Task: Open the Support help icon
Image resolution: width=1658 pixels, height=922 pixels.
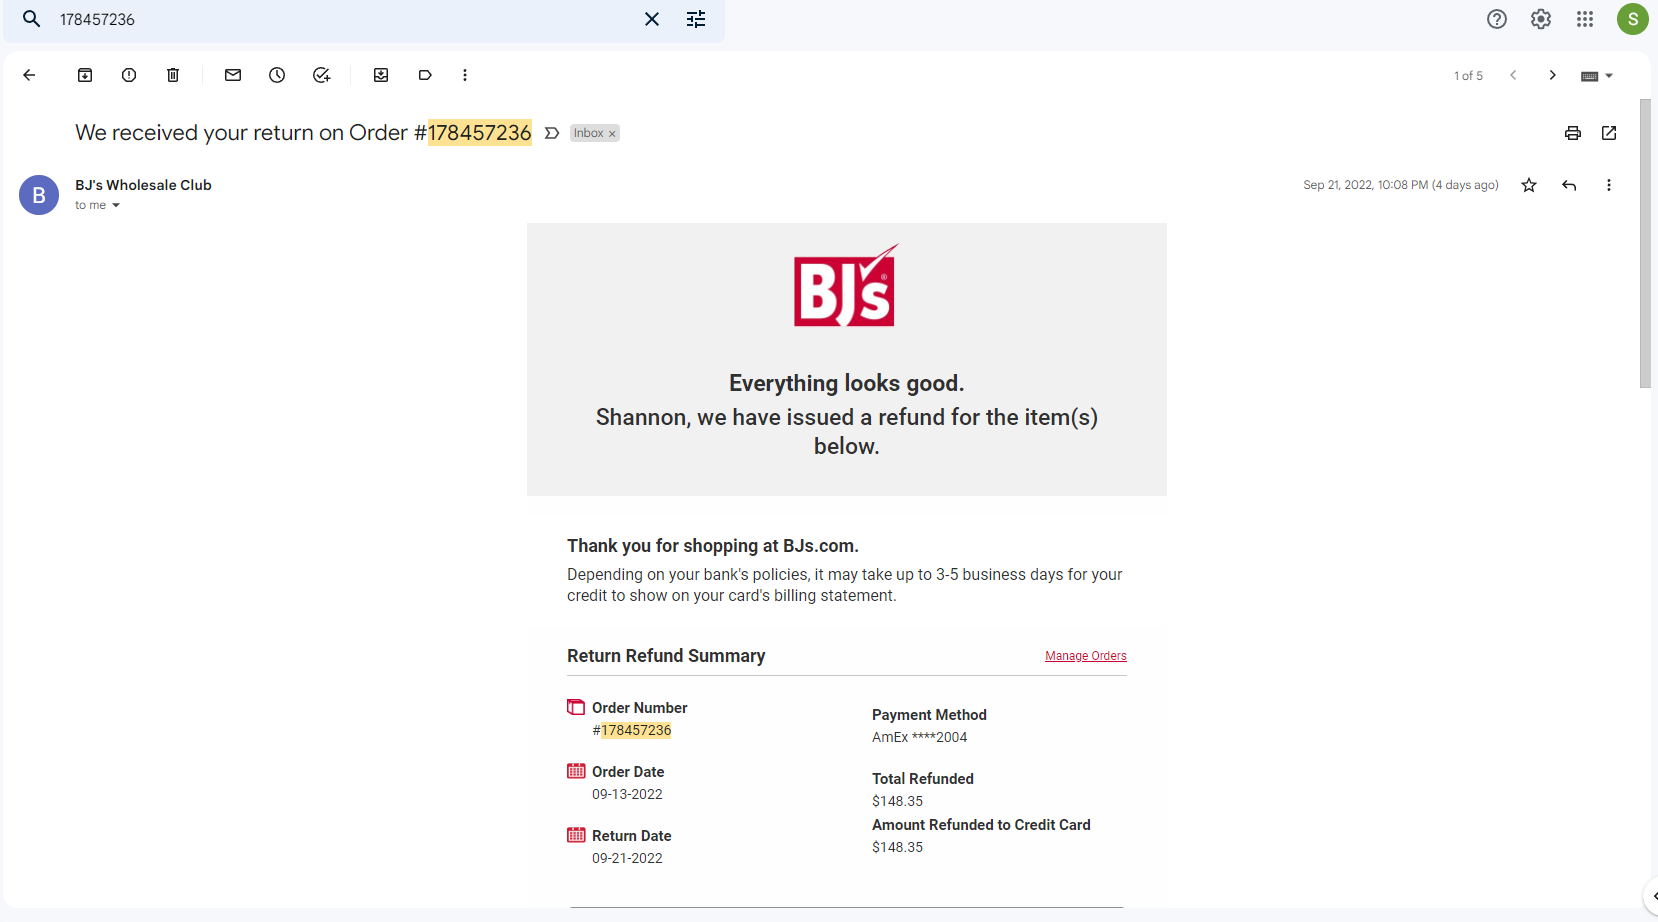Action: click(1497, 19)
